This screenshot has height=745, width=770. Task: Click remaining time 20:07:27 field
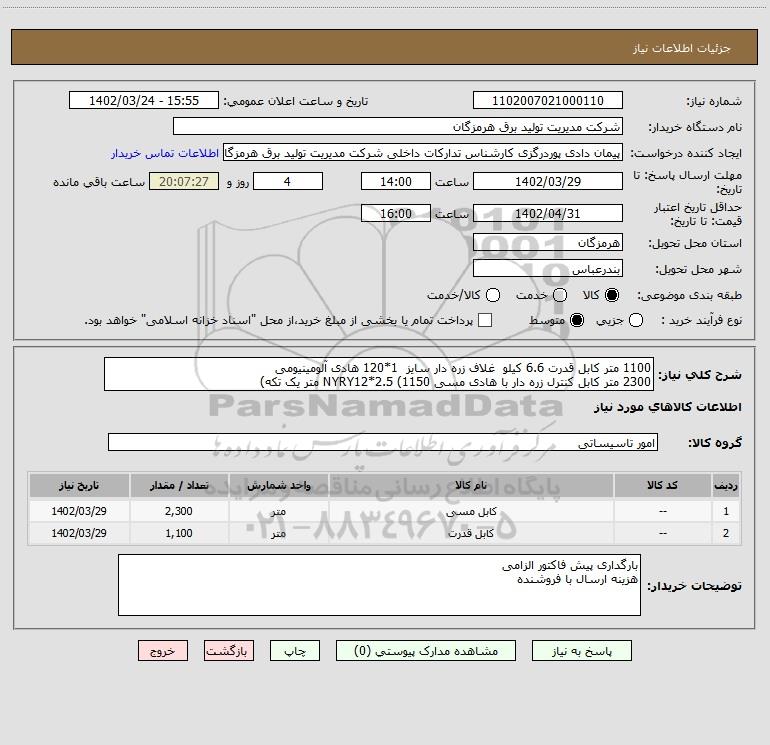pos(184,181)
